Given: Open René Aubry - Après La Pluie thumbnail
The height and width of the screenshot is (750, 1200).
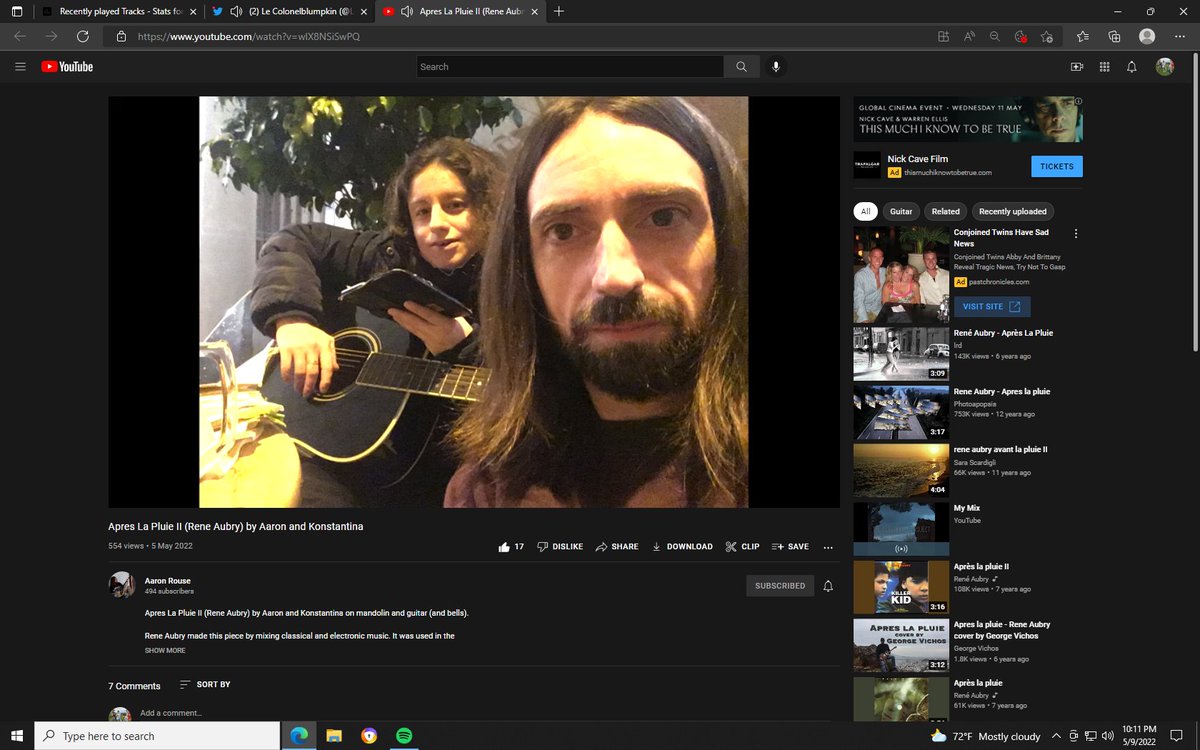Looking at the screenshot, I should click(901, 354).
